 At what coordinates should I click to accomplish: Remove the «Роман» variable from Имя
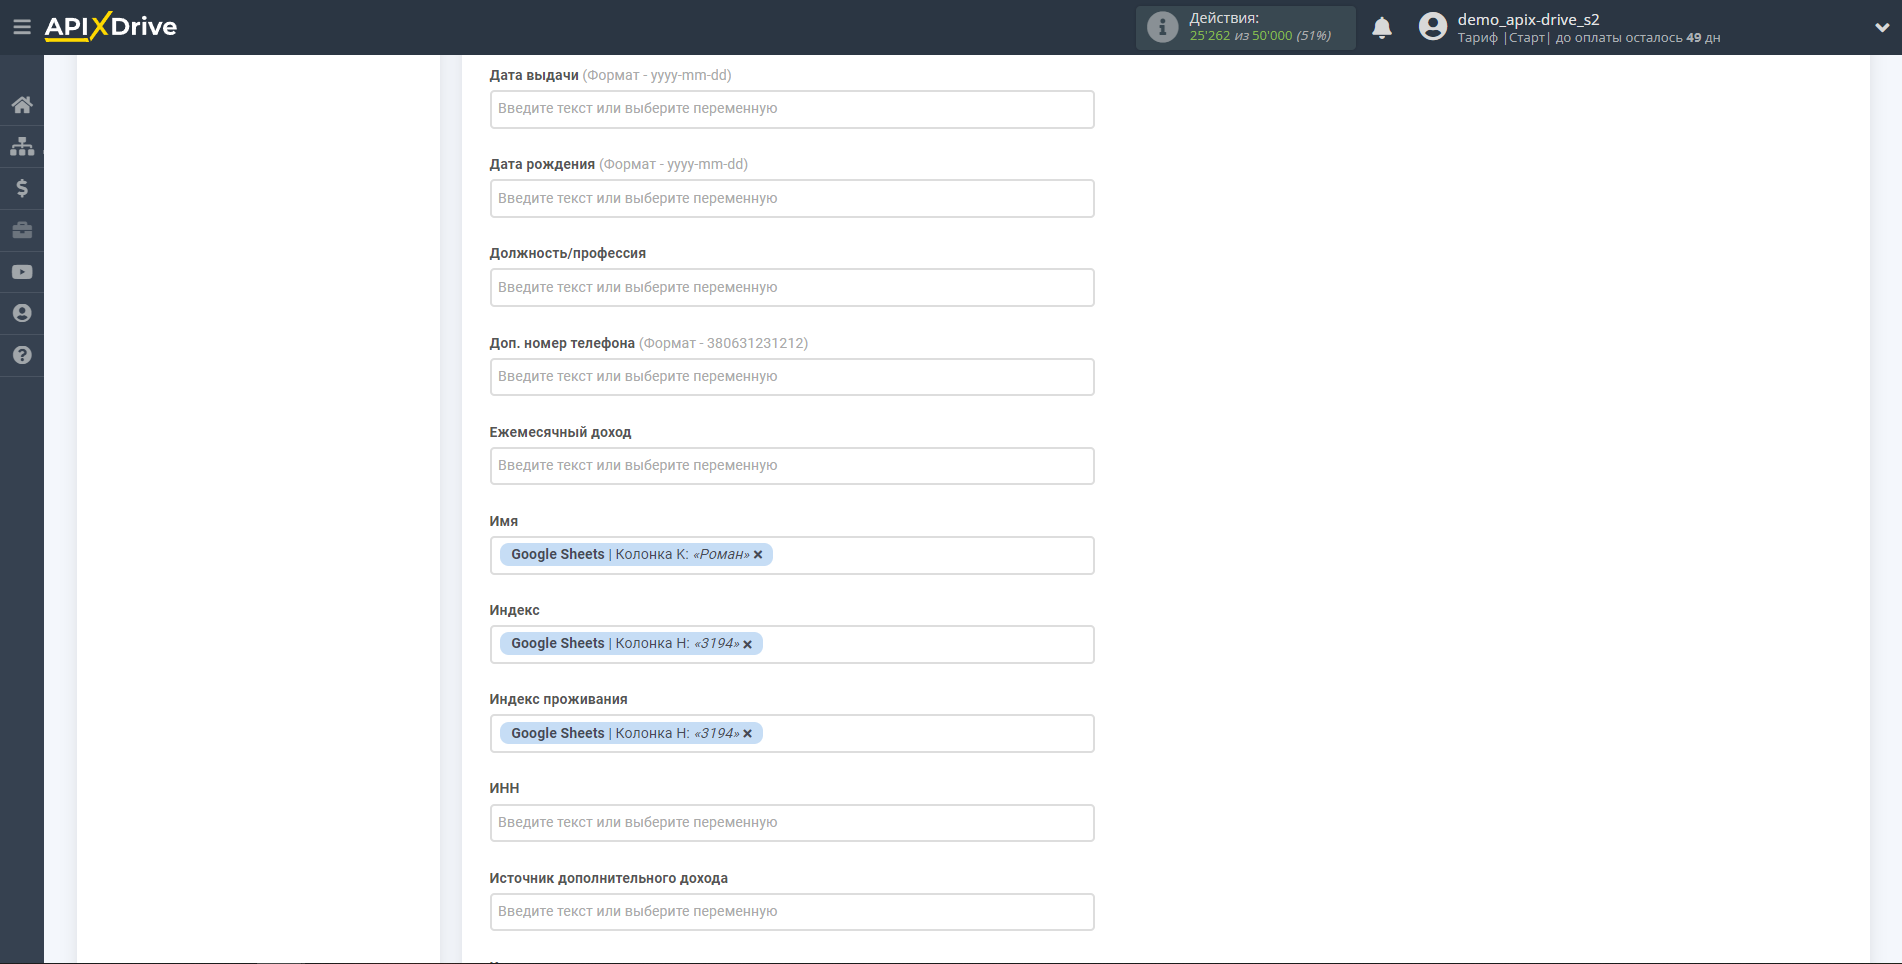pyautogui.click(x=758, y=555)
